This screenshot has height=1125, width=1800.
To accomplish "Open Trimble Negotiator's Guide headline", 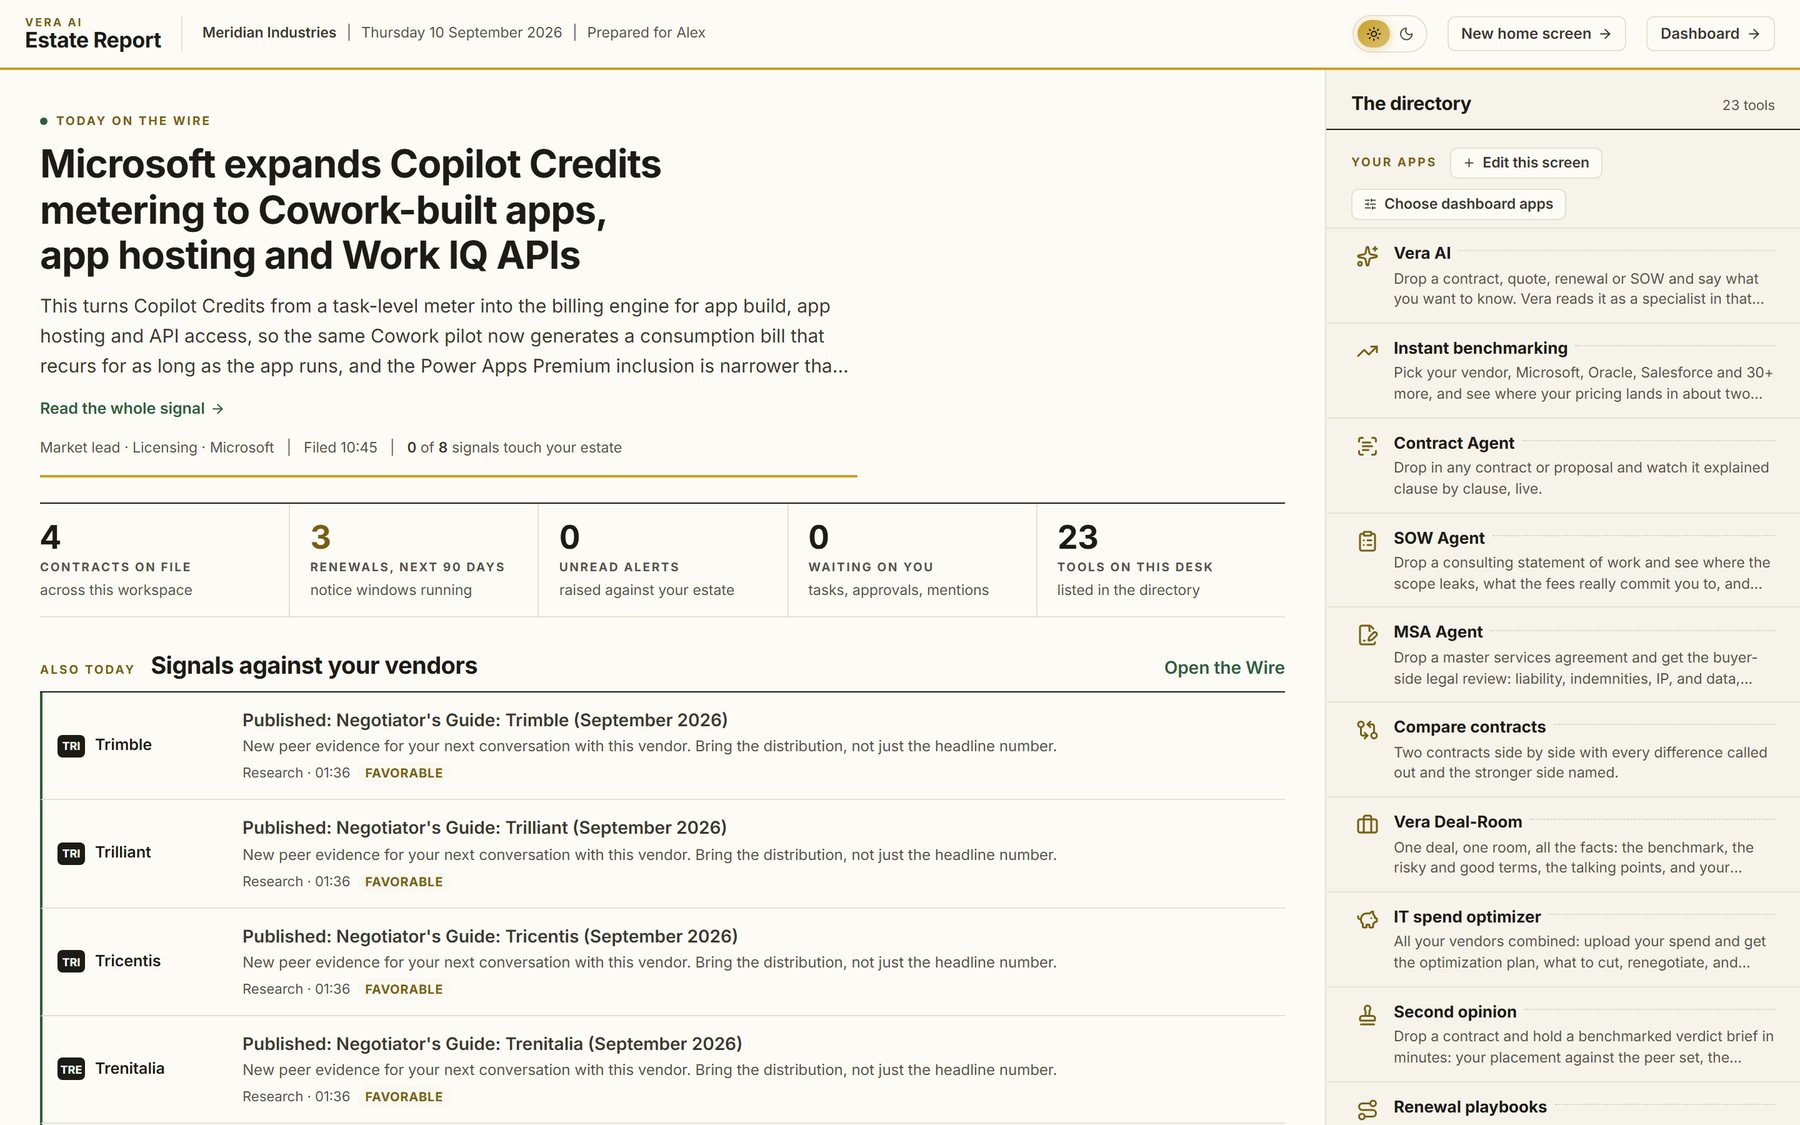I will (x=485, y=720).
